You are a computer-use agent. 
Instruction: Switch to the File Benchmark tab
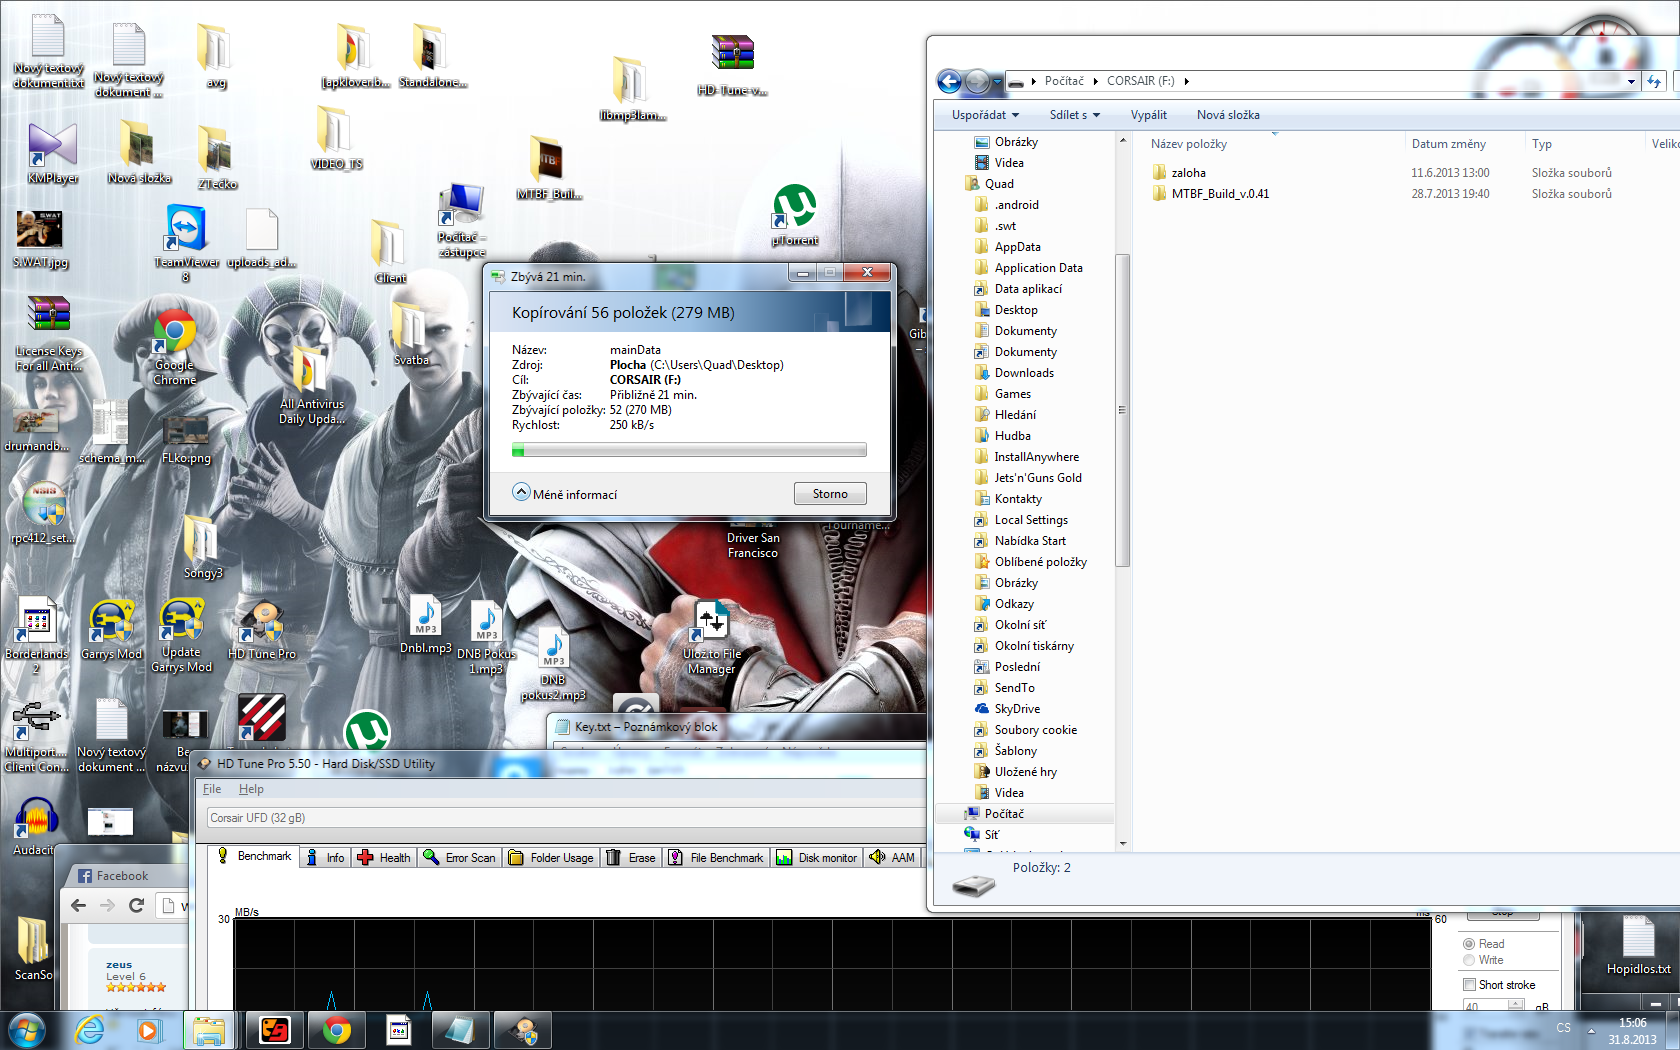pyautogui.click(x=716, y=858)
